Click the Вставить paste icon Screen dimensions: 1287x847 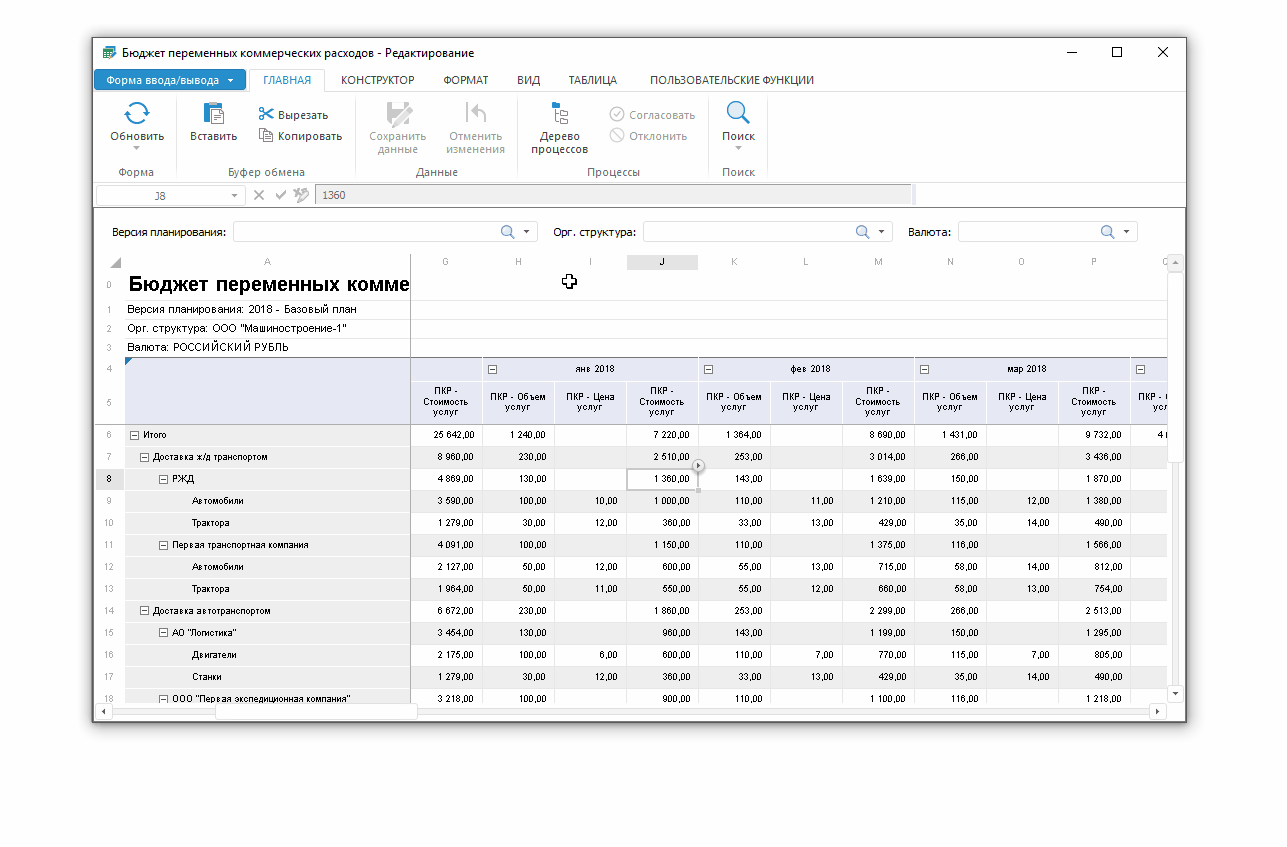click(x=213, y=113)
